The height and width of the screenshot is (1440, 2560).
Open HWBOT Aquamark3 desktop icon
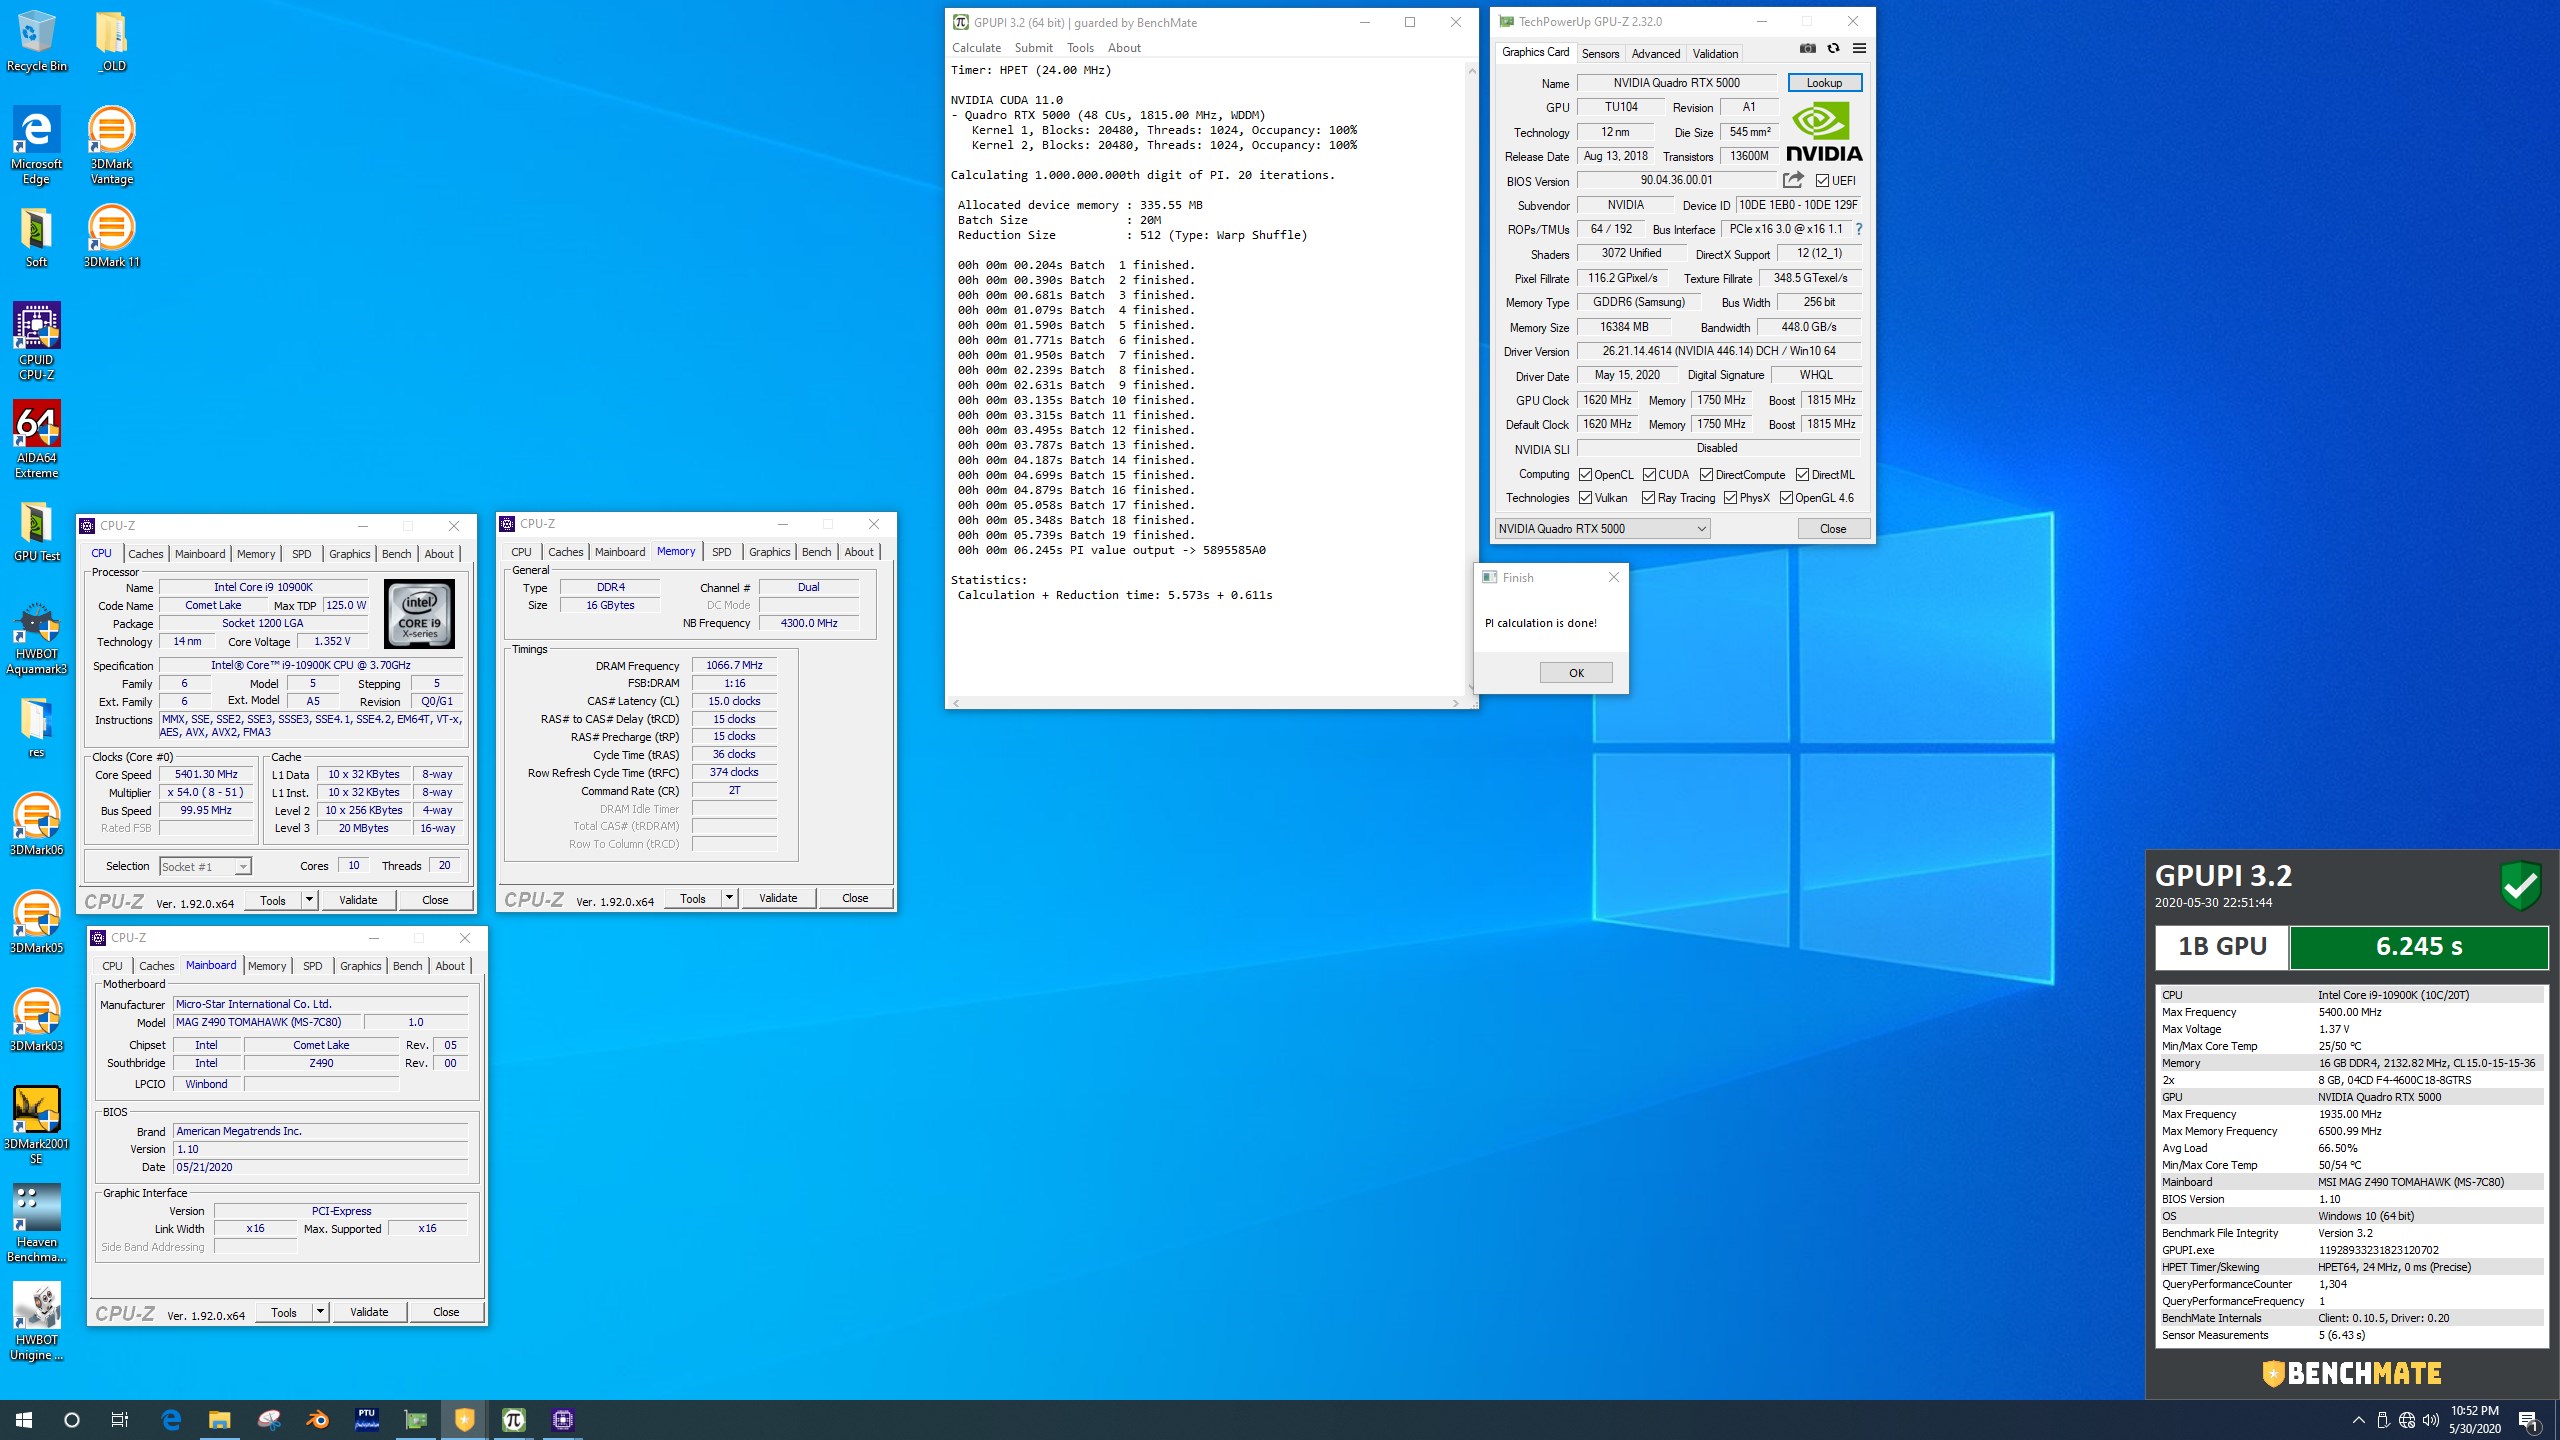[x=37, y=636]
